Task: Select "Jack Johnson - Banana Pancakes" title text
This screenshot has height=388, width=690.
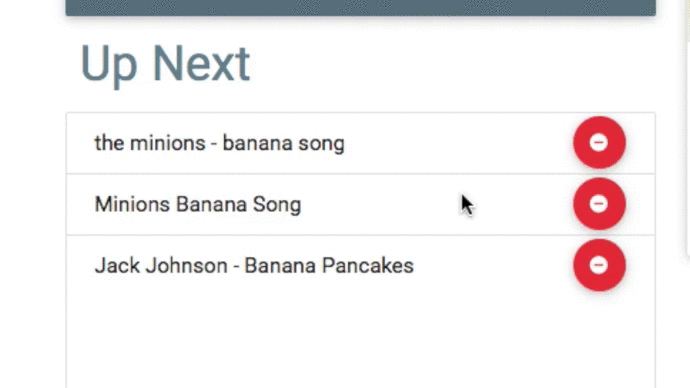Action: (x=254, y=266)
